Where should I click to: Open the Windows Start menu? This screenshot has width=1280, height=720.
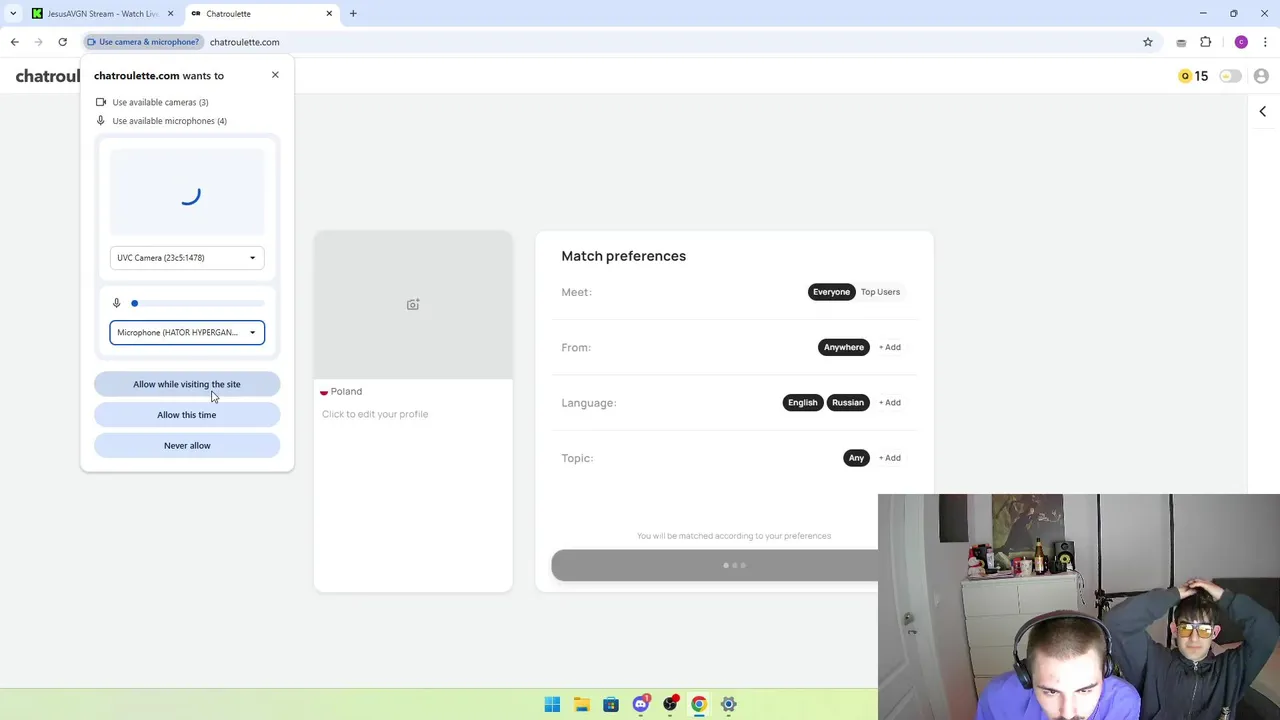(552, 704)
